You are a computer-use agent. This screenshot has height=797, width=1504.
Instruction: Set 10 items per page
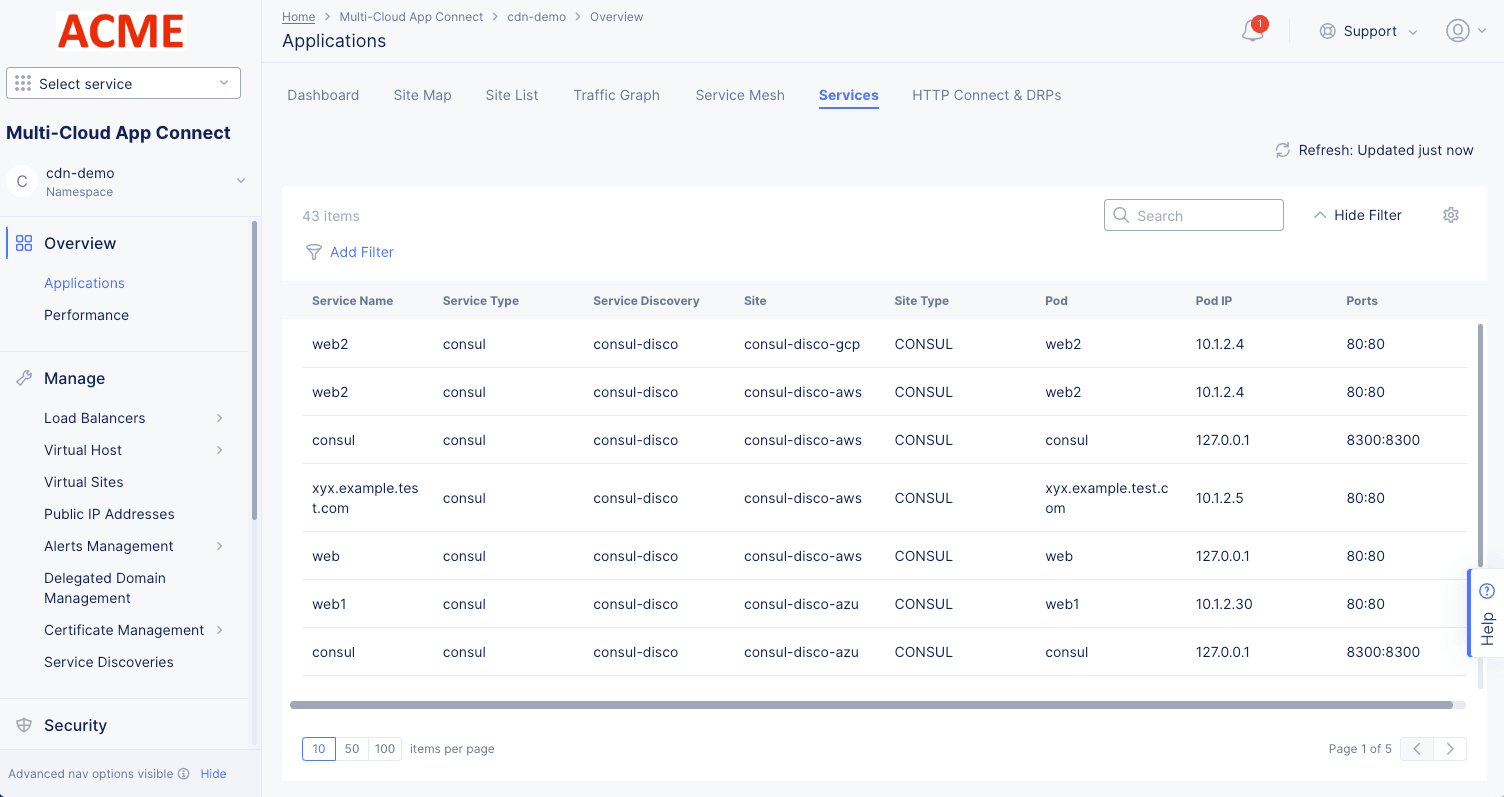[319, 749]
